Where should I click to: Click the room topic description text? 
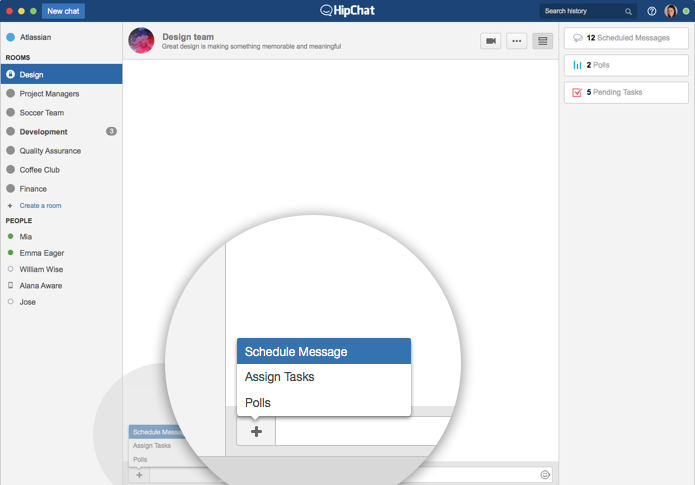[251, 47]
